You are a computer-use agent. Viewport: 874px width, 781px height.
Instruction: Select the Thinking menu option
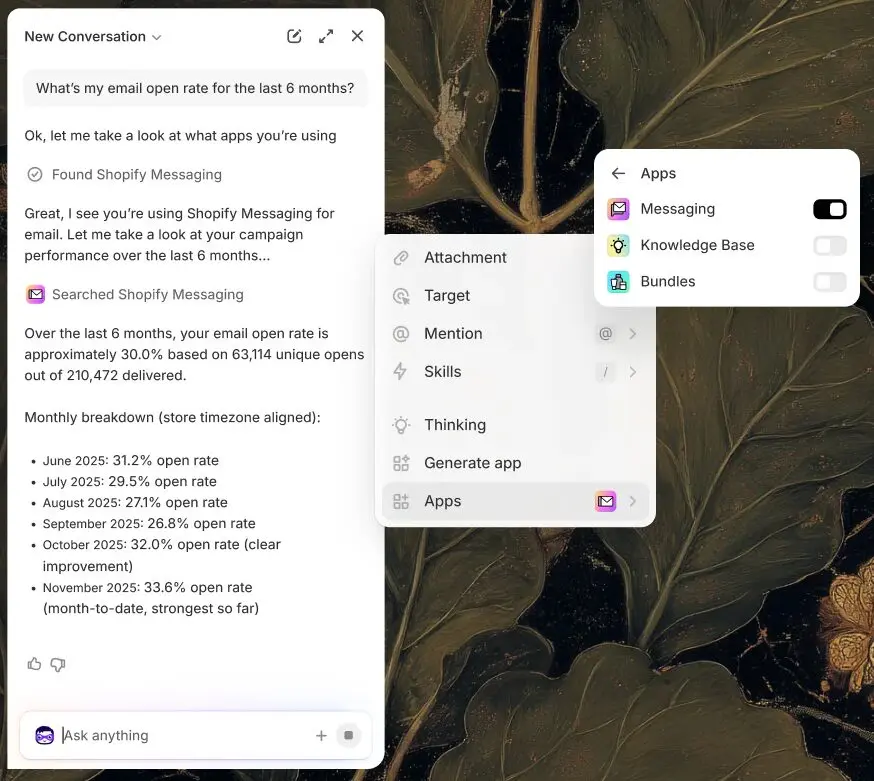(455, 425)
